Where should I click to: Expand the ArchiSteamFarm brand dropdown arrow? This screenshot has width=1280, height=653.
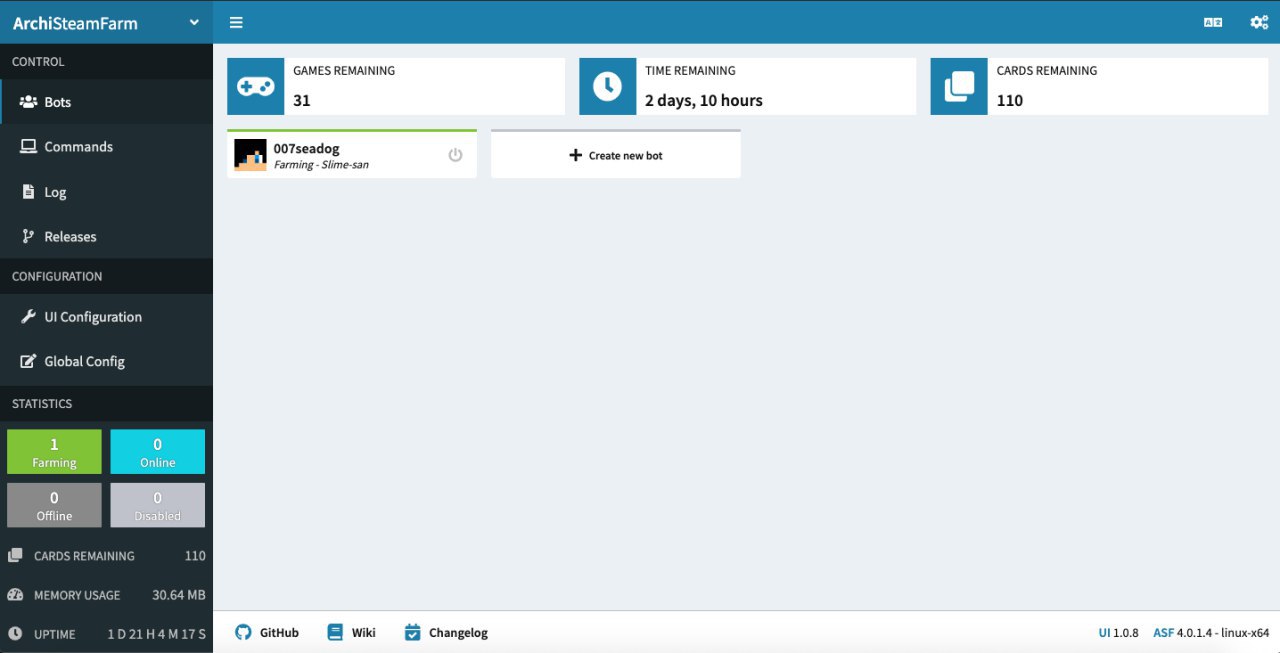tap(195, 22)
